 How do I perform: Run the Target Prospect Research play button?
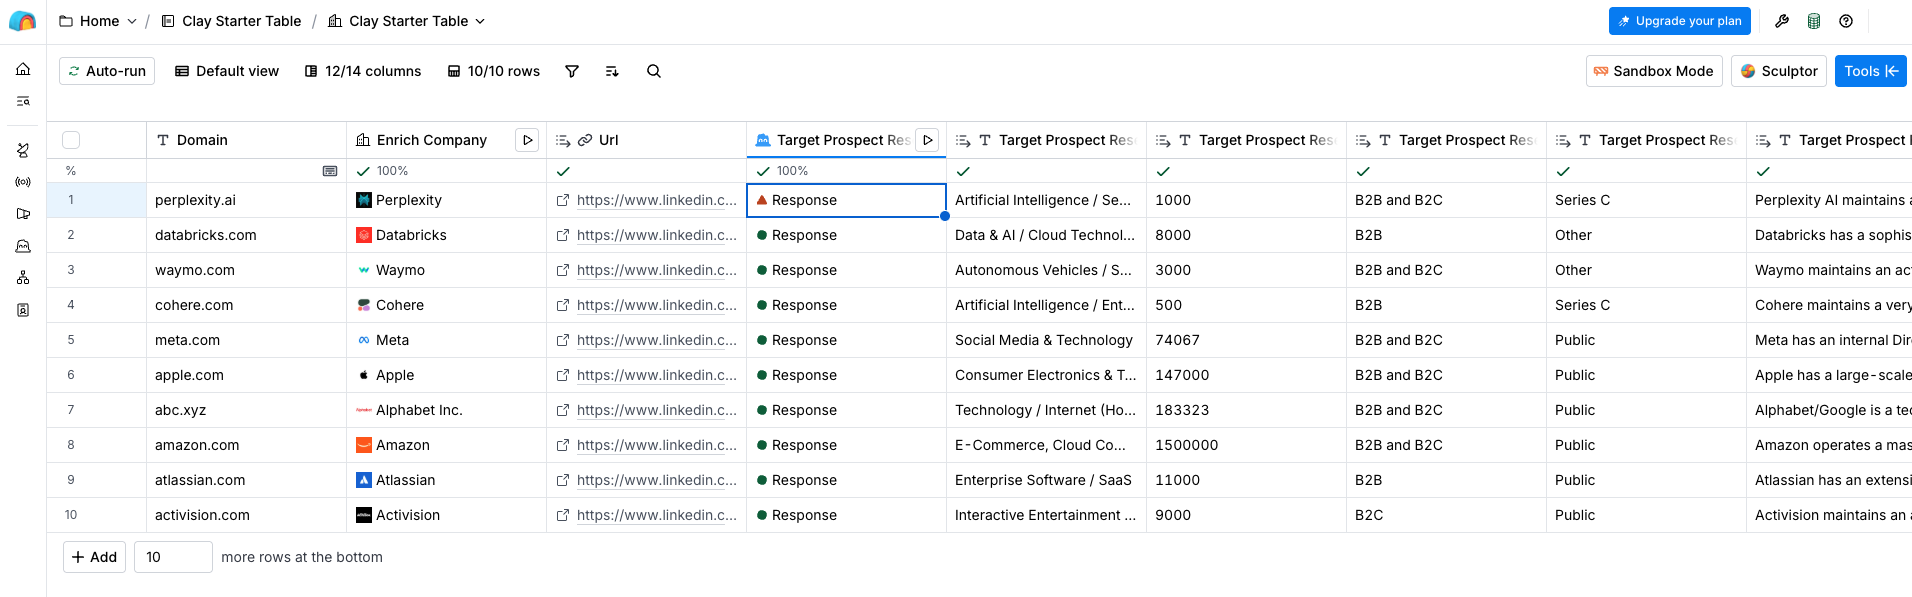pos(927,140)
